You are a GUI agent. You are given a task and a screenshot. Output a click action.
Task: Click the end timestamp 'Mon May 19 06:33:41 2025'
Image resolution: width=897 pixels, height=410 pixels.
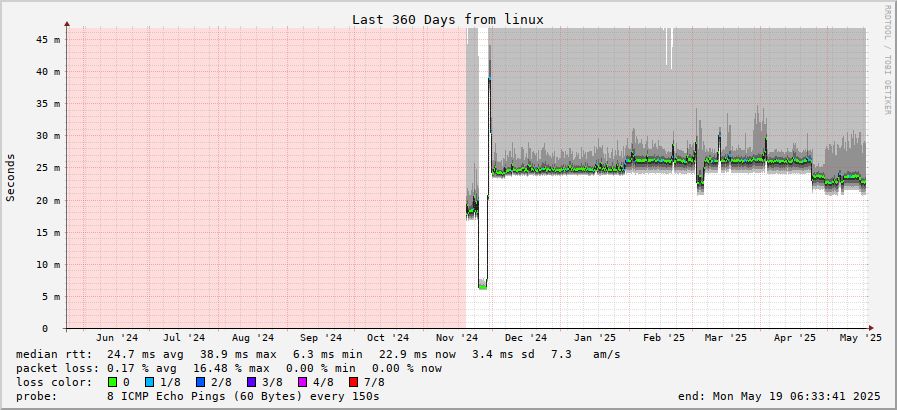tap(797, 396)
